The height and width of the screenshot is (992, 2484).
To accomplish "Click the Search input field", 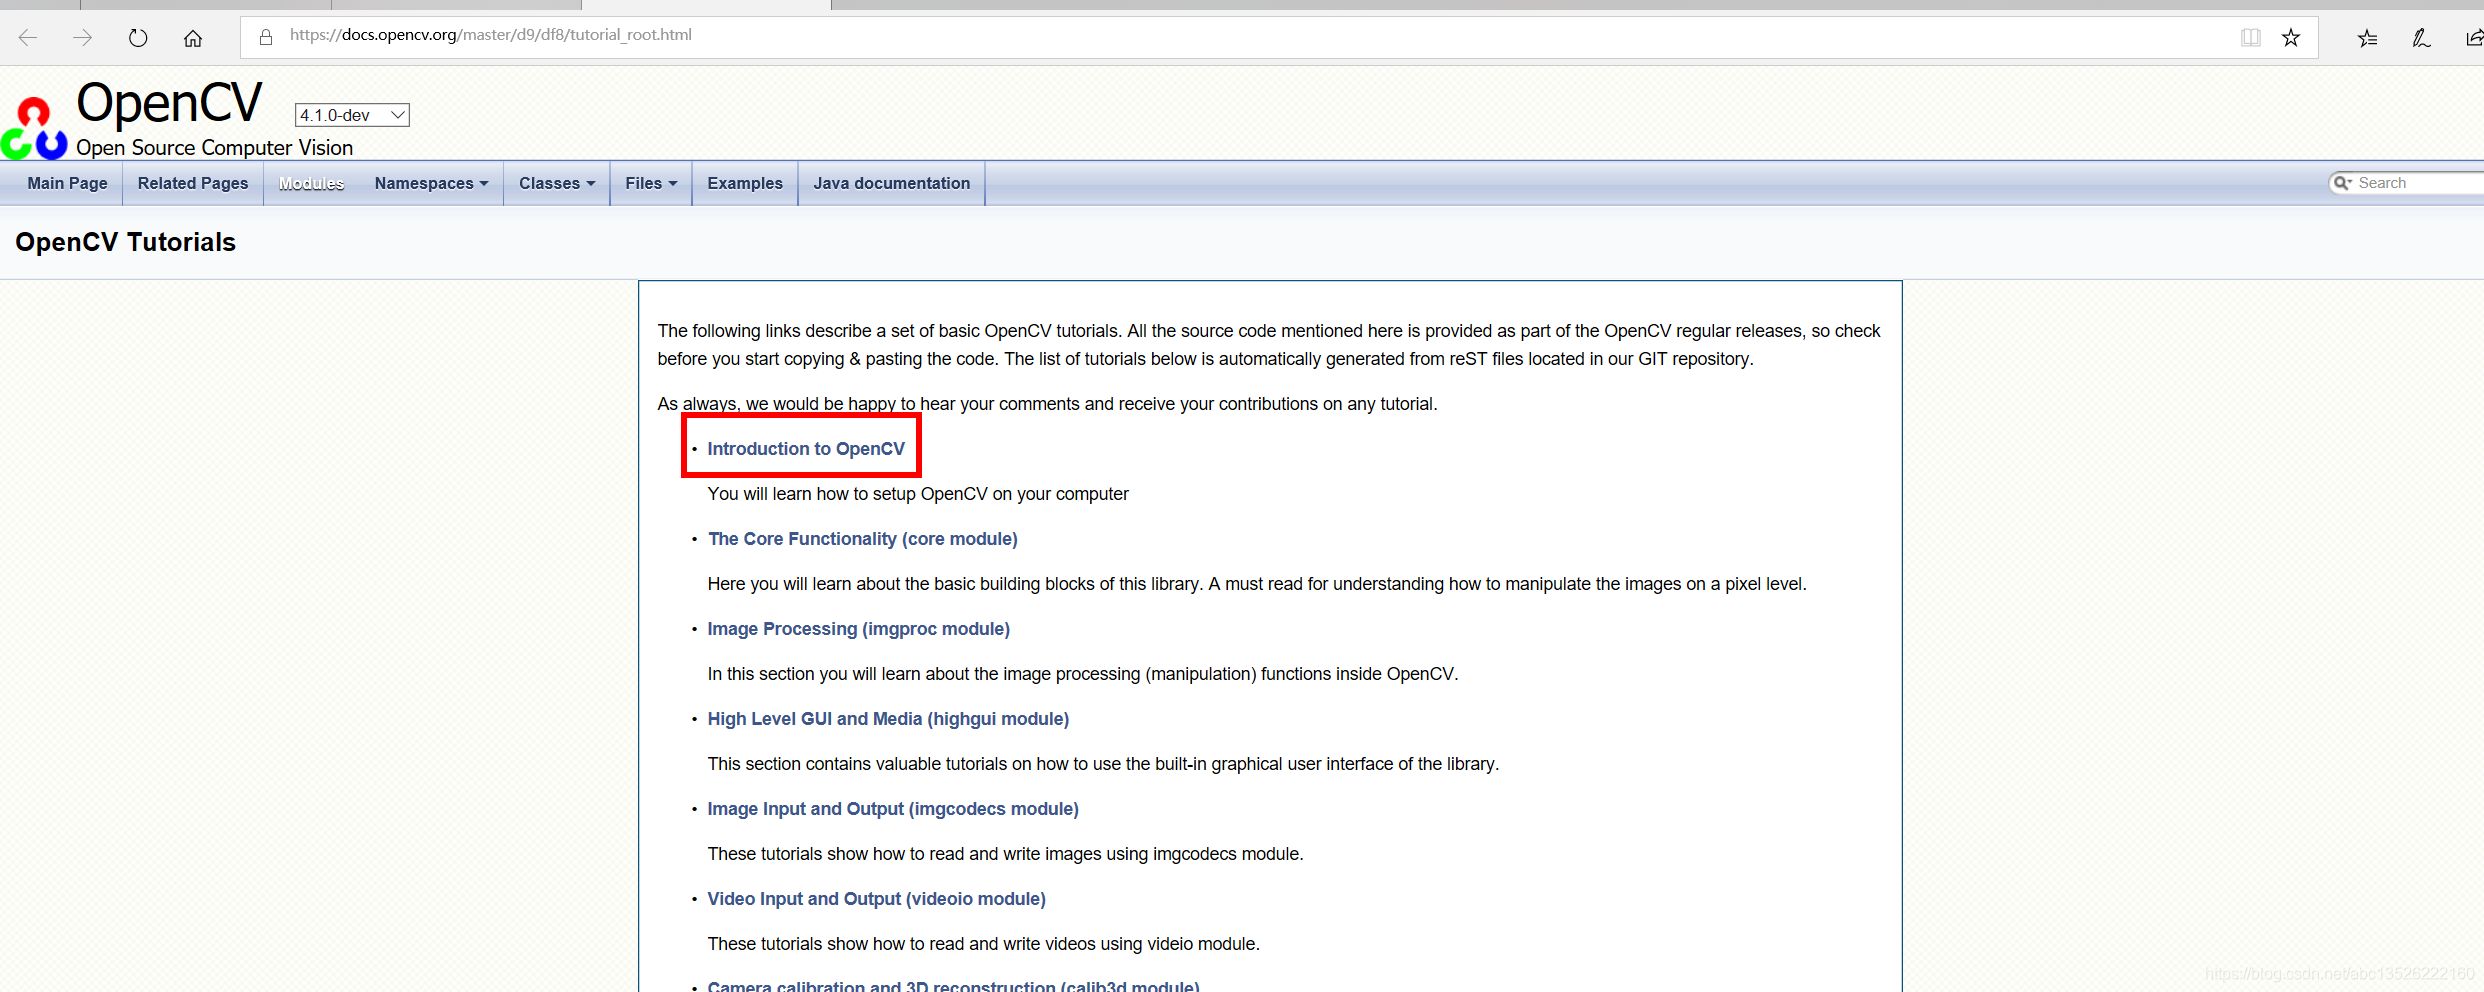I will pyautogui.click(x=2418, y=183).
